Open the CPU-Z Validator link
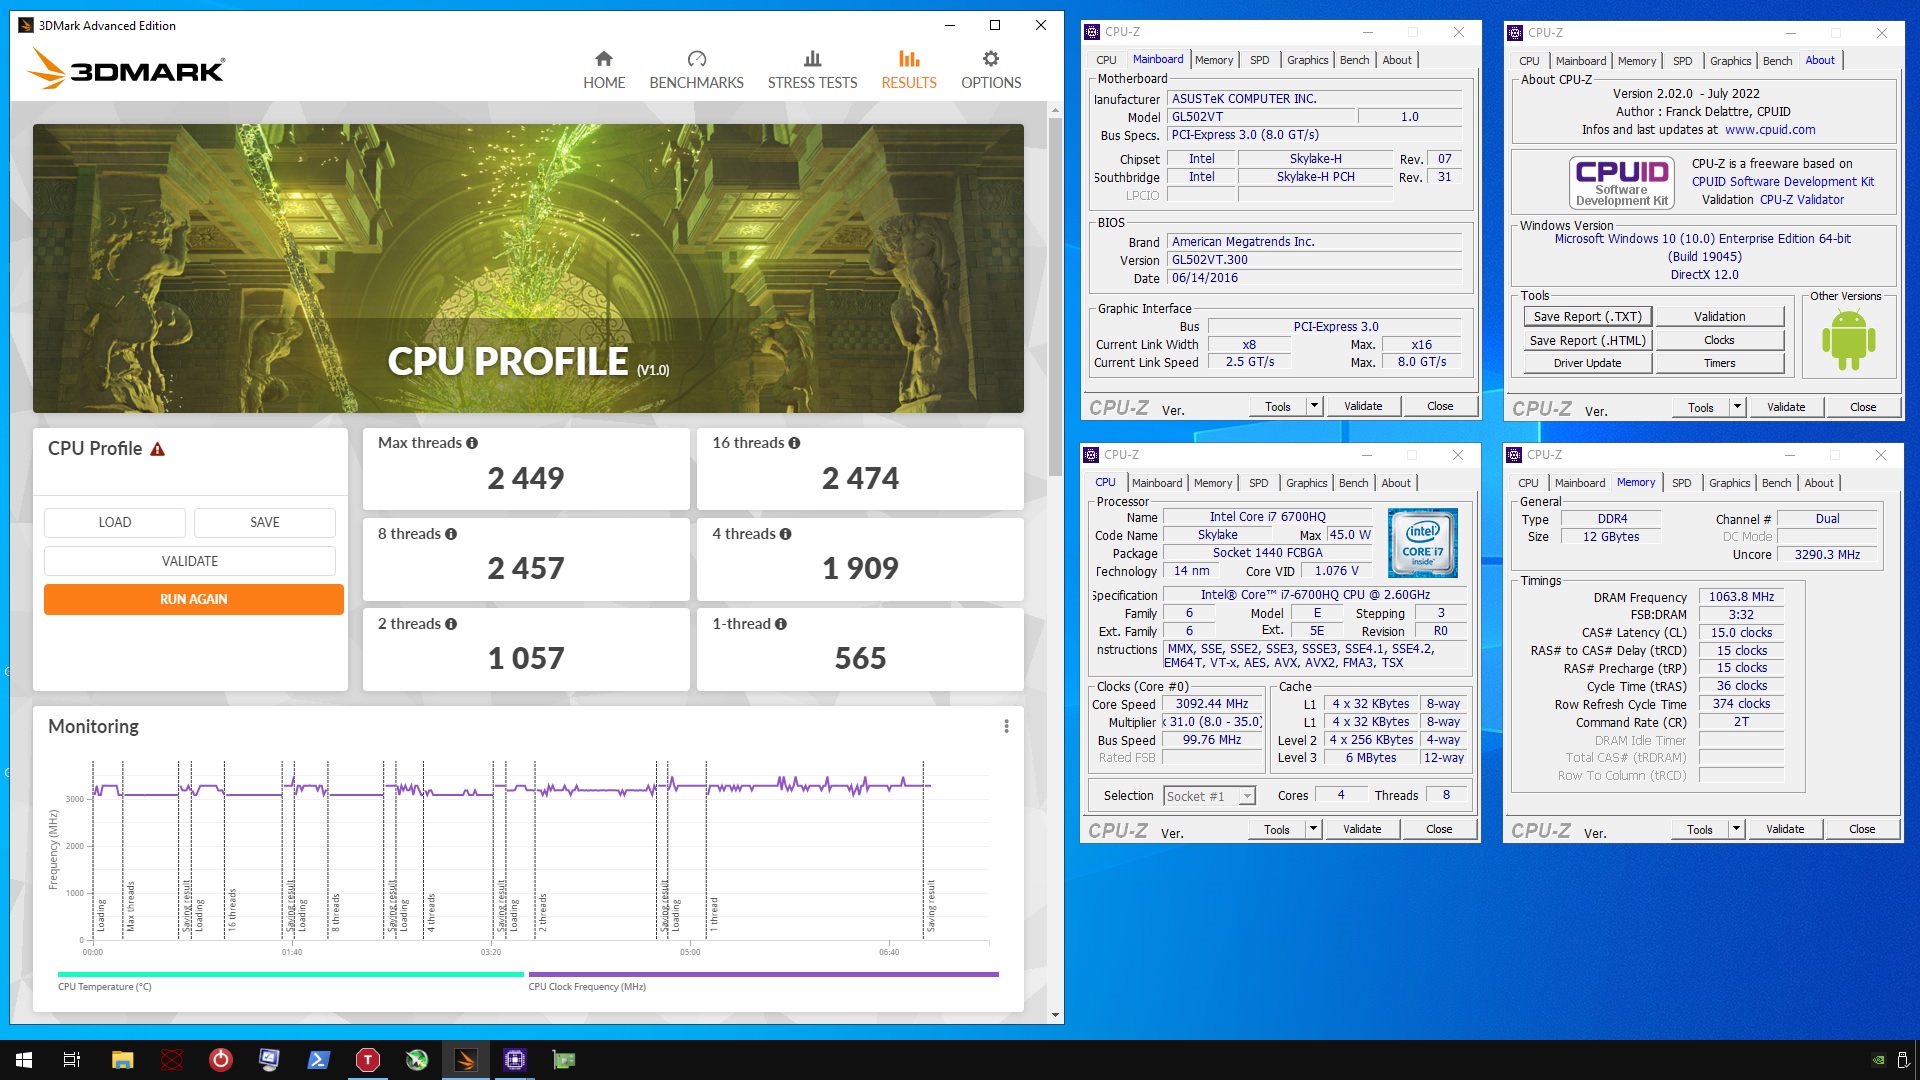The image size is (1920, 1080). tap(1801, 200)
